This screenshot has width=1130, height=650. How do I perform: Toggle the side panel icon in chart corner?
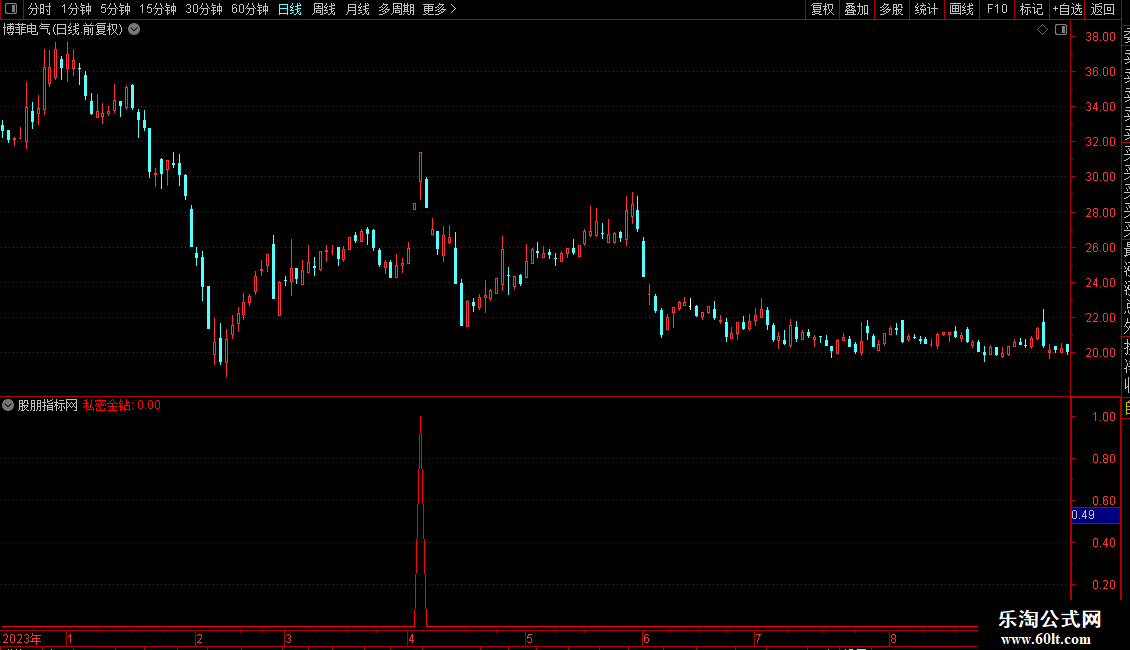[1061, 30]
